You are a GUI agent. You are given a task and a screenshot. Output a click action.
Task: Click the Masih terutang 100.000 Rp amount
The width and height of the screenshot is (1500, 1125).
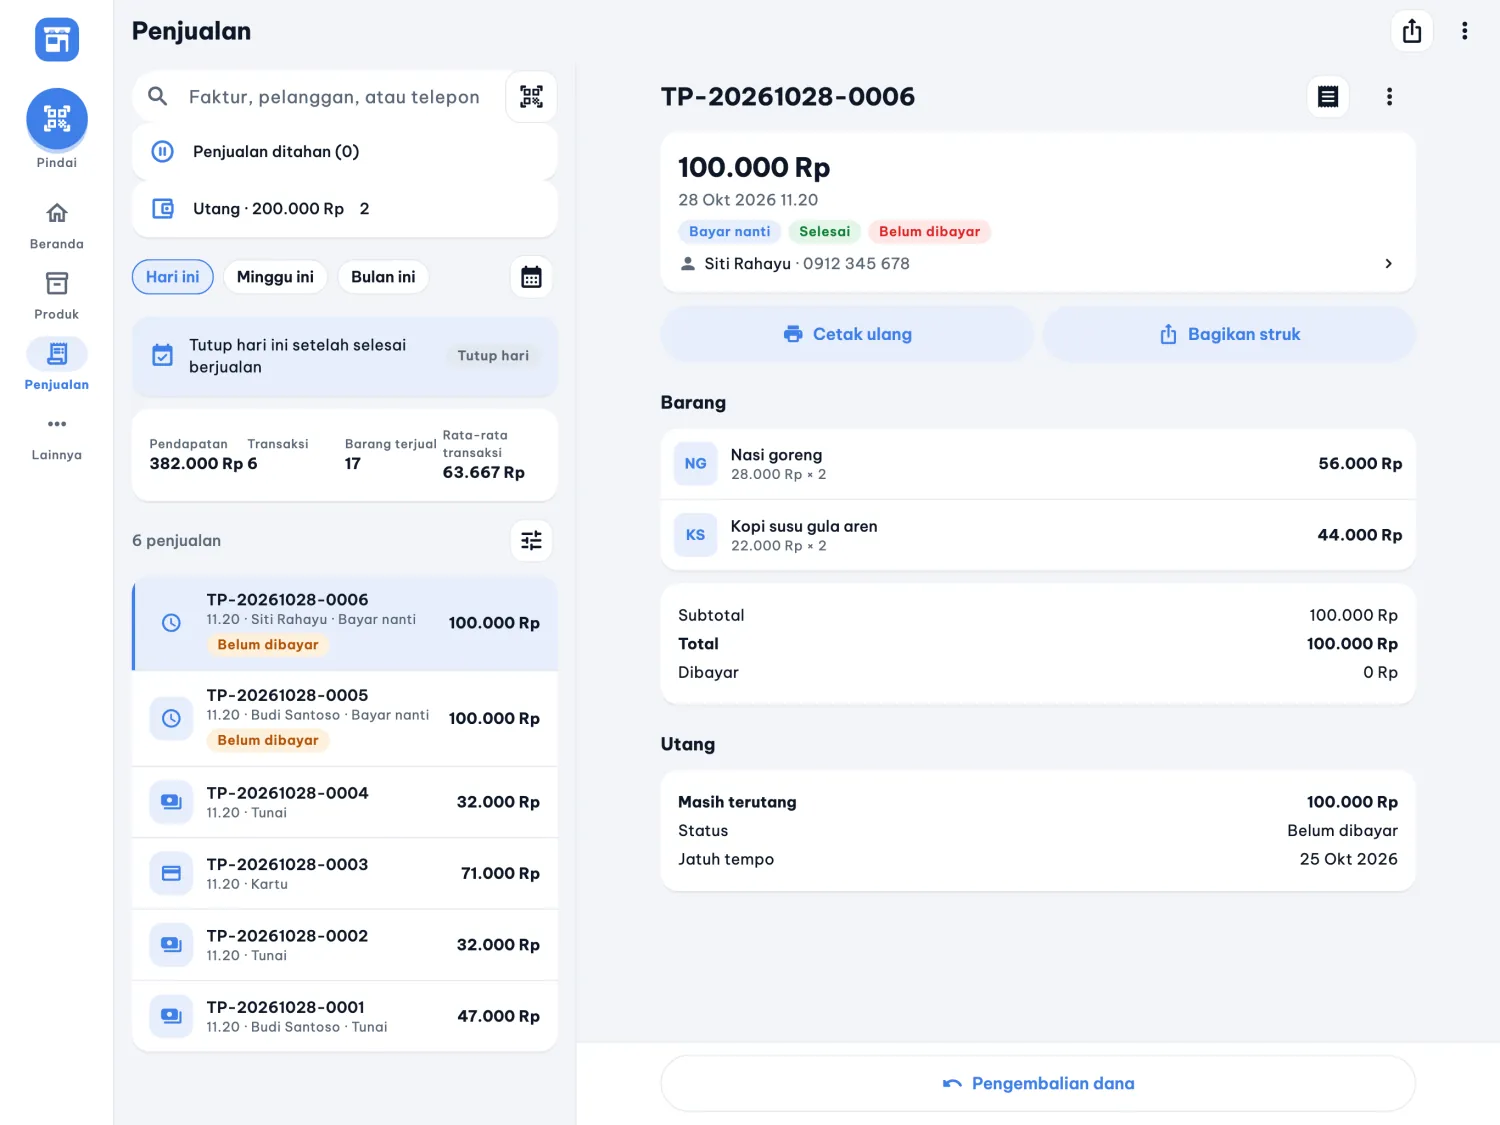pos(1352,802)
